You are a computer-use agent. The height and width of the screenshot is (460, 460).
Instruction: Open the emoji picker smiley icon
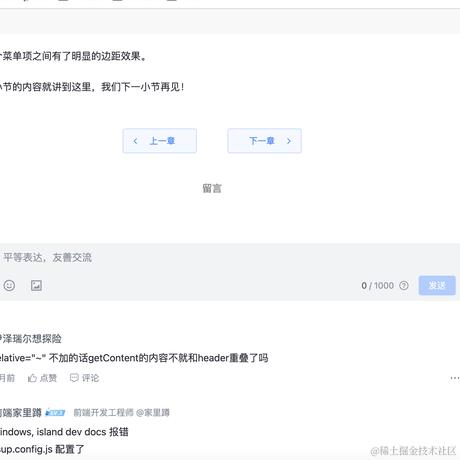9,285
